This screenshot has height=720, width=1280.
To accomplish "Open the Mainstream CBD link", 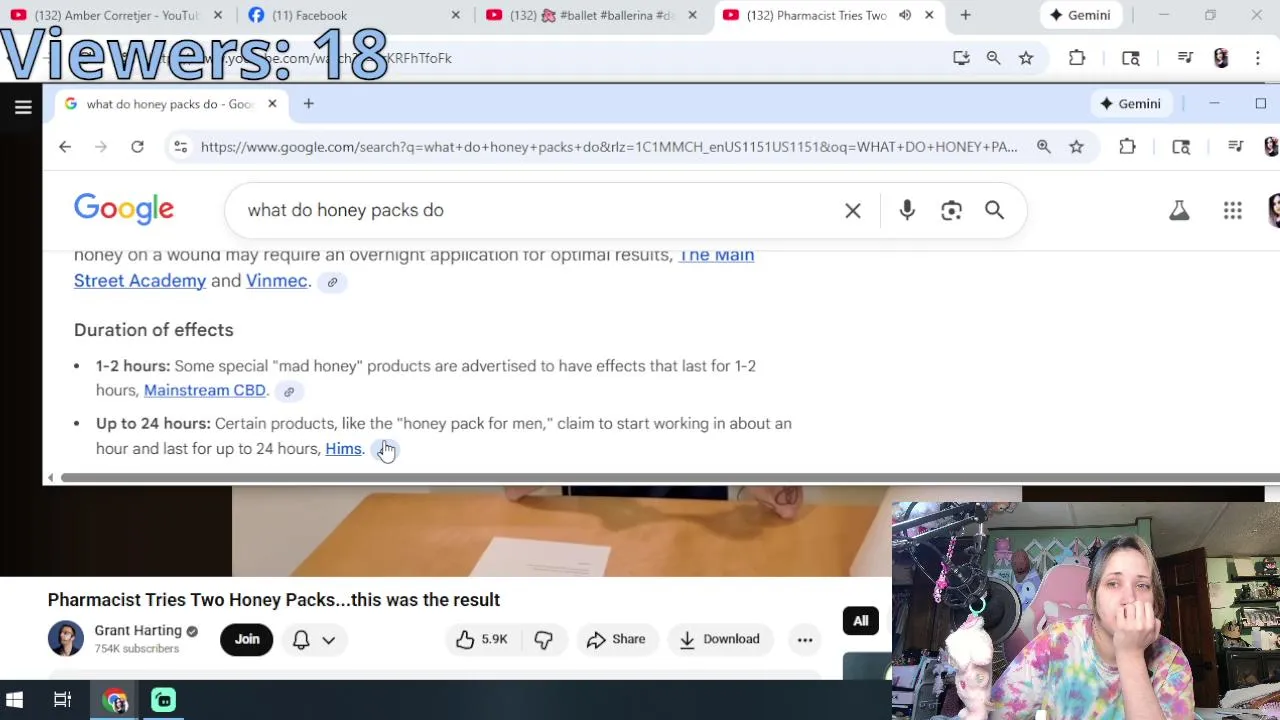I will [205, 390].
